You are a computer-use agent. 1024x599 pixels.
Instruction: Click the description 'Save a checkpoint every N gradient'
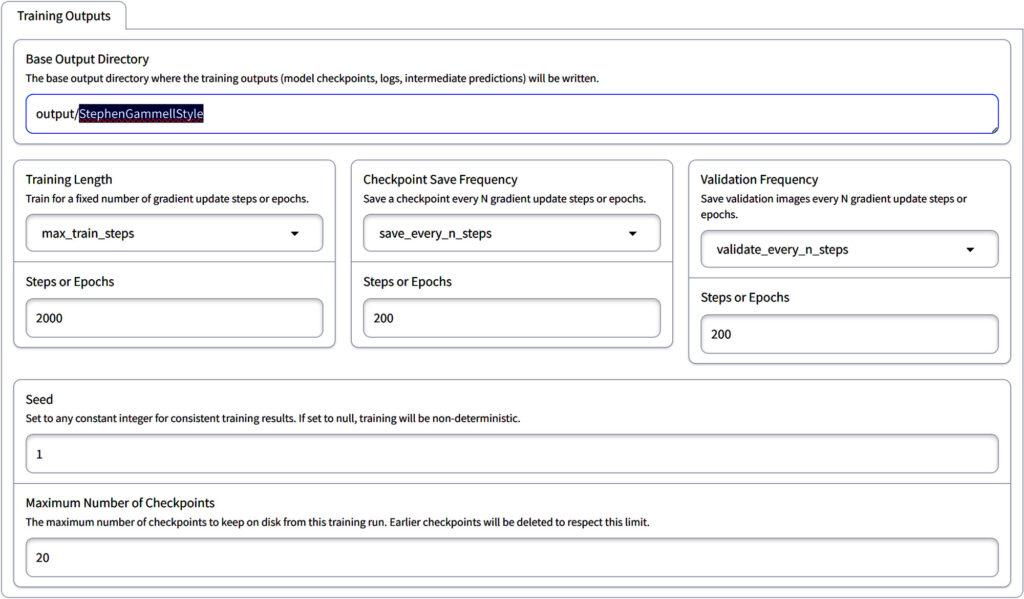click(504, 199)
